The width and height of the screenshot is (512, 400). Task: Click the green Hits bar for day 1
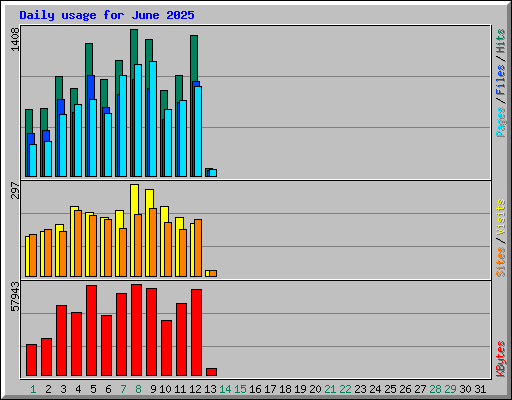point(29,121)
